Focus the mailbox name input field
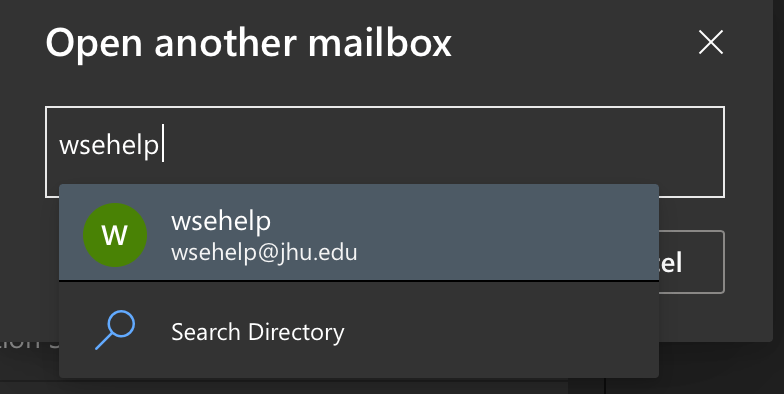The height and width of the screenshot is (394, 784). coord(384,146)
